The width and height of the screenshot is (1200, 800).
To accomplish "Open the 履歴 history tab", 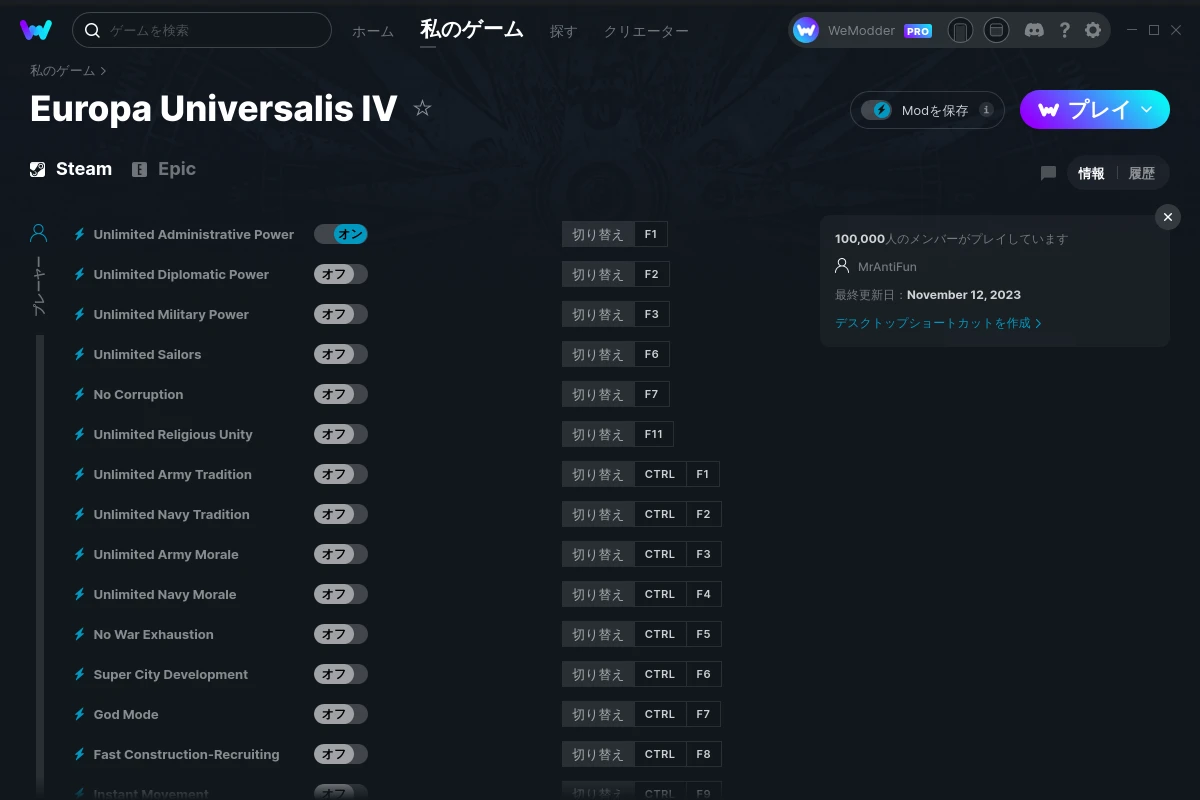I will pos(1141,173).
